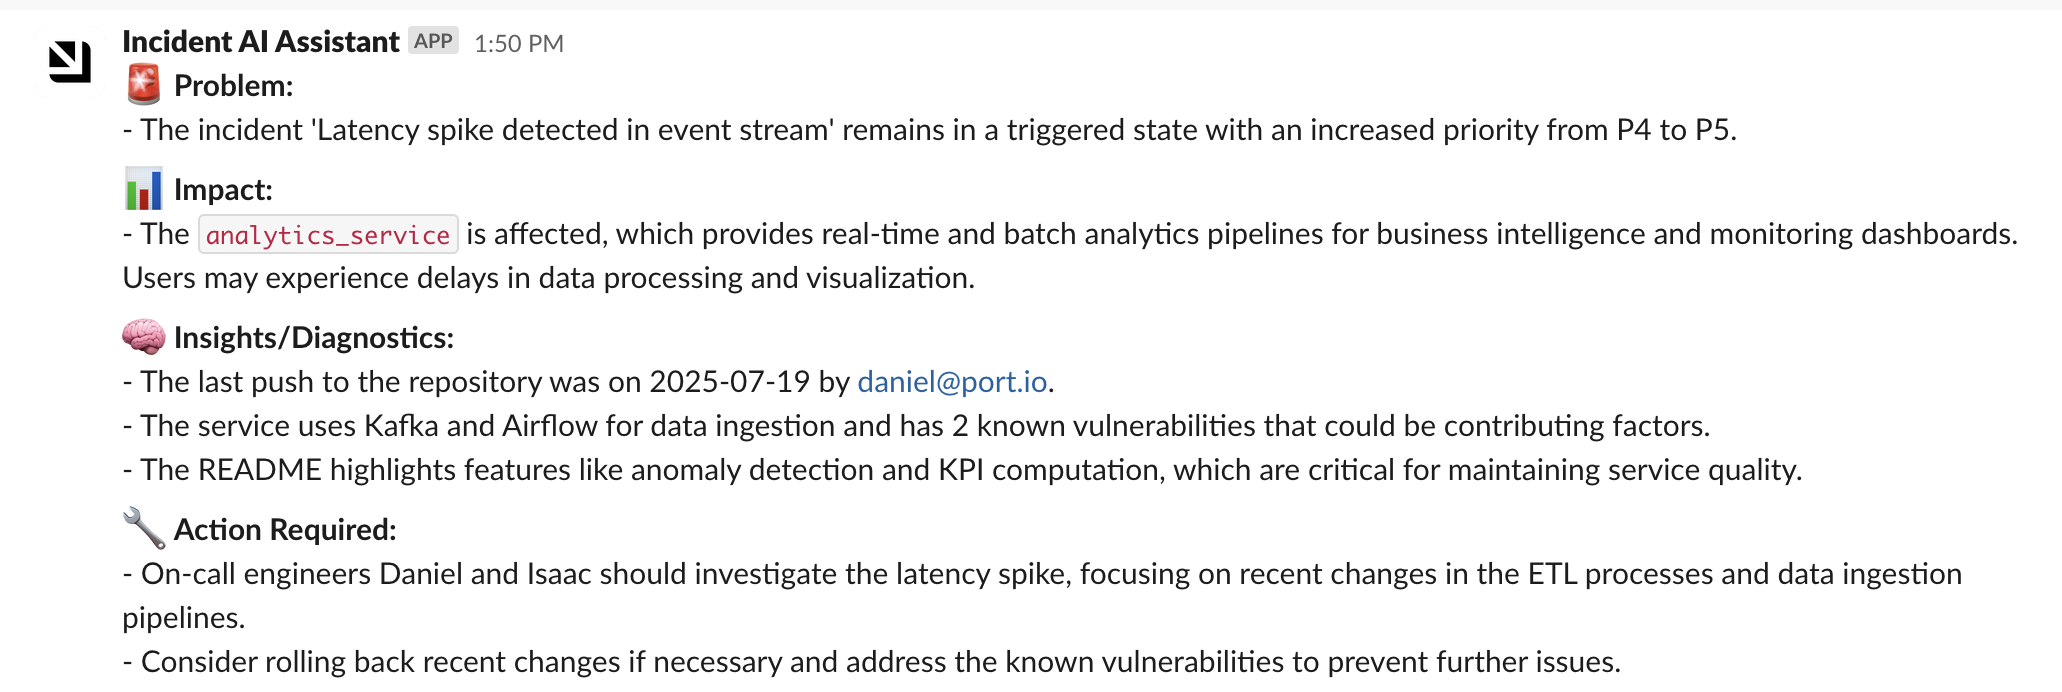Click the brain emoji beside Insights/Diagnostics
Image resolution: width=2062 pixels, height=692 pixels.
point(144,336)
